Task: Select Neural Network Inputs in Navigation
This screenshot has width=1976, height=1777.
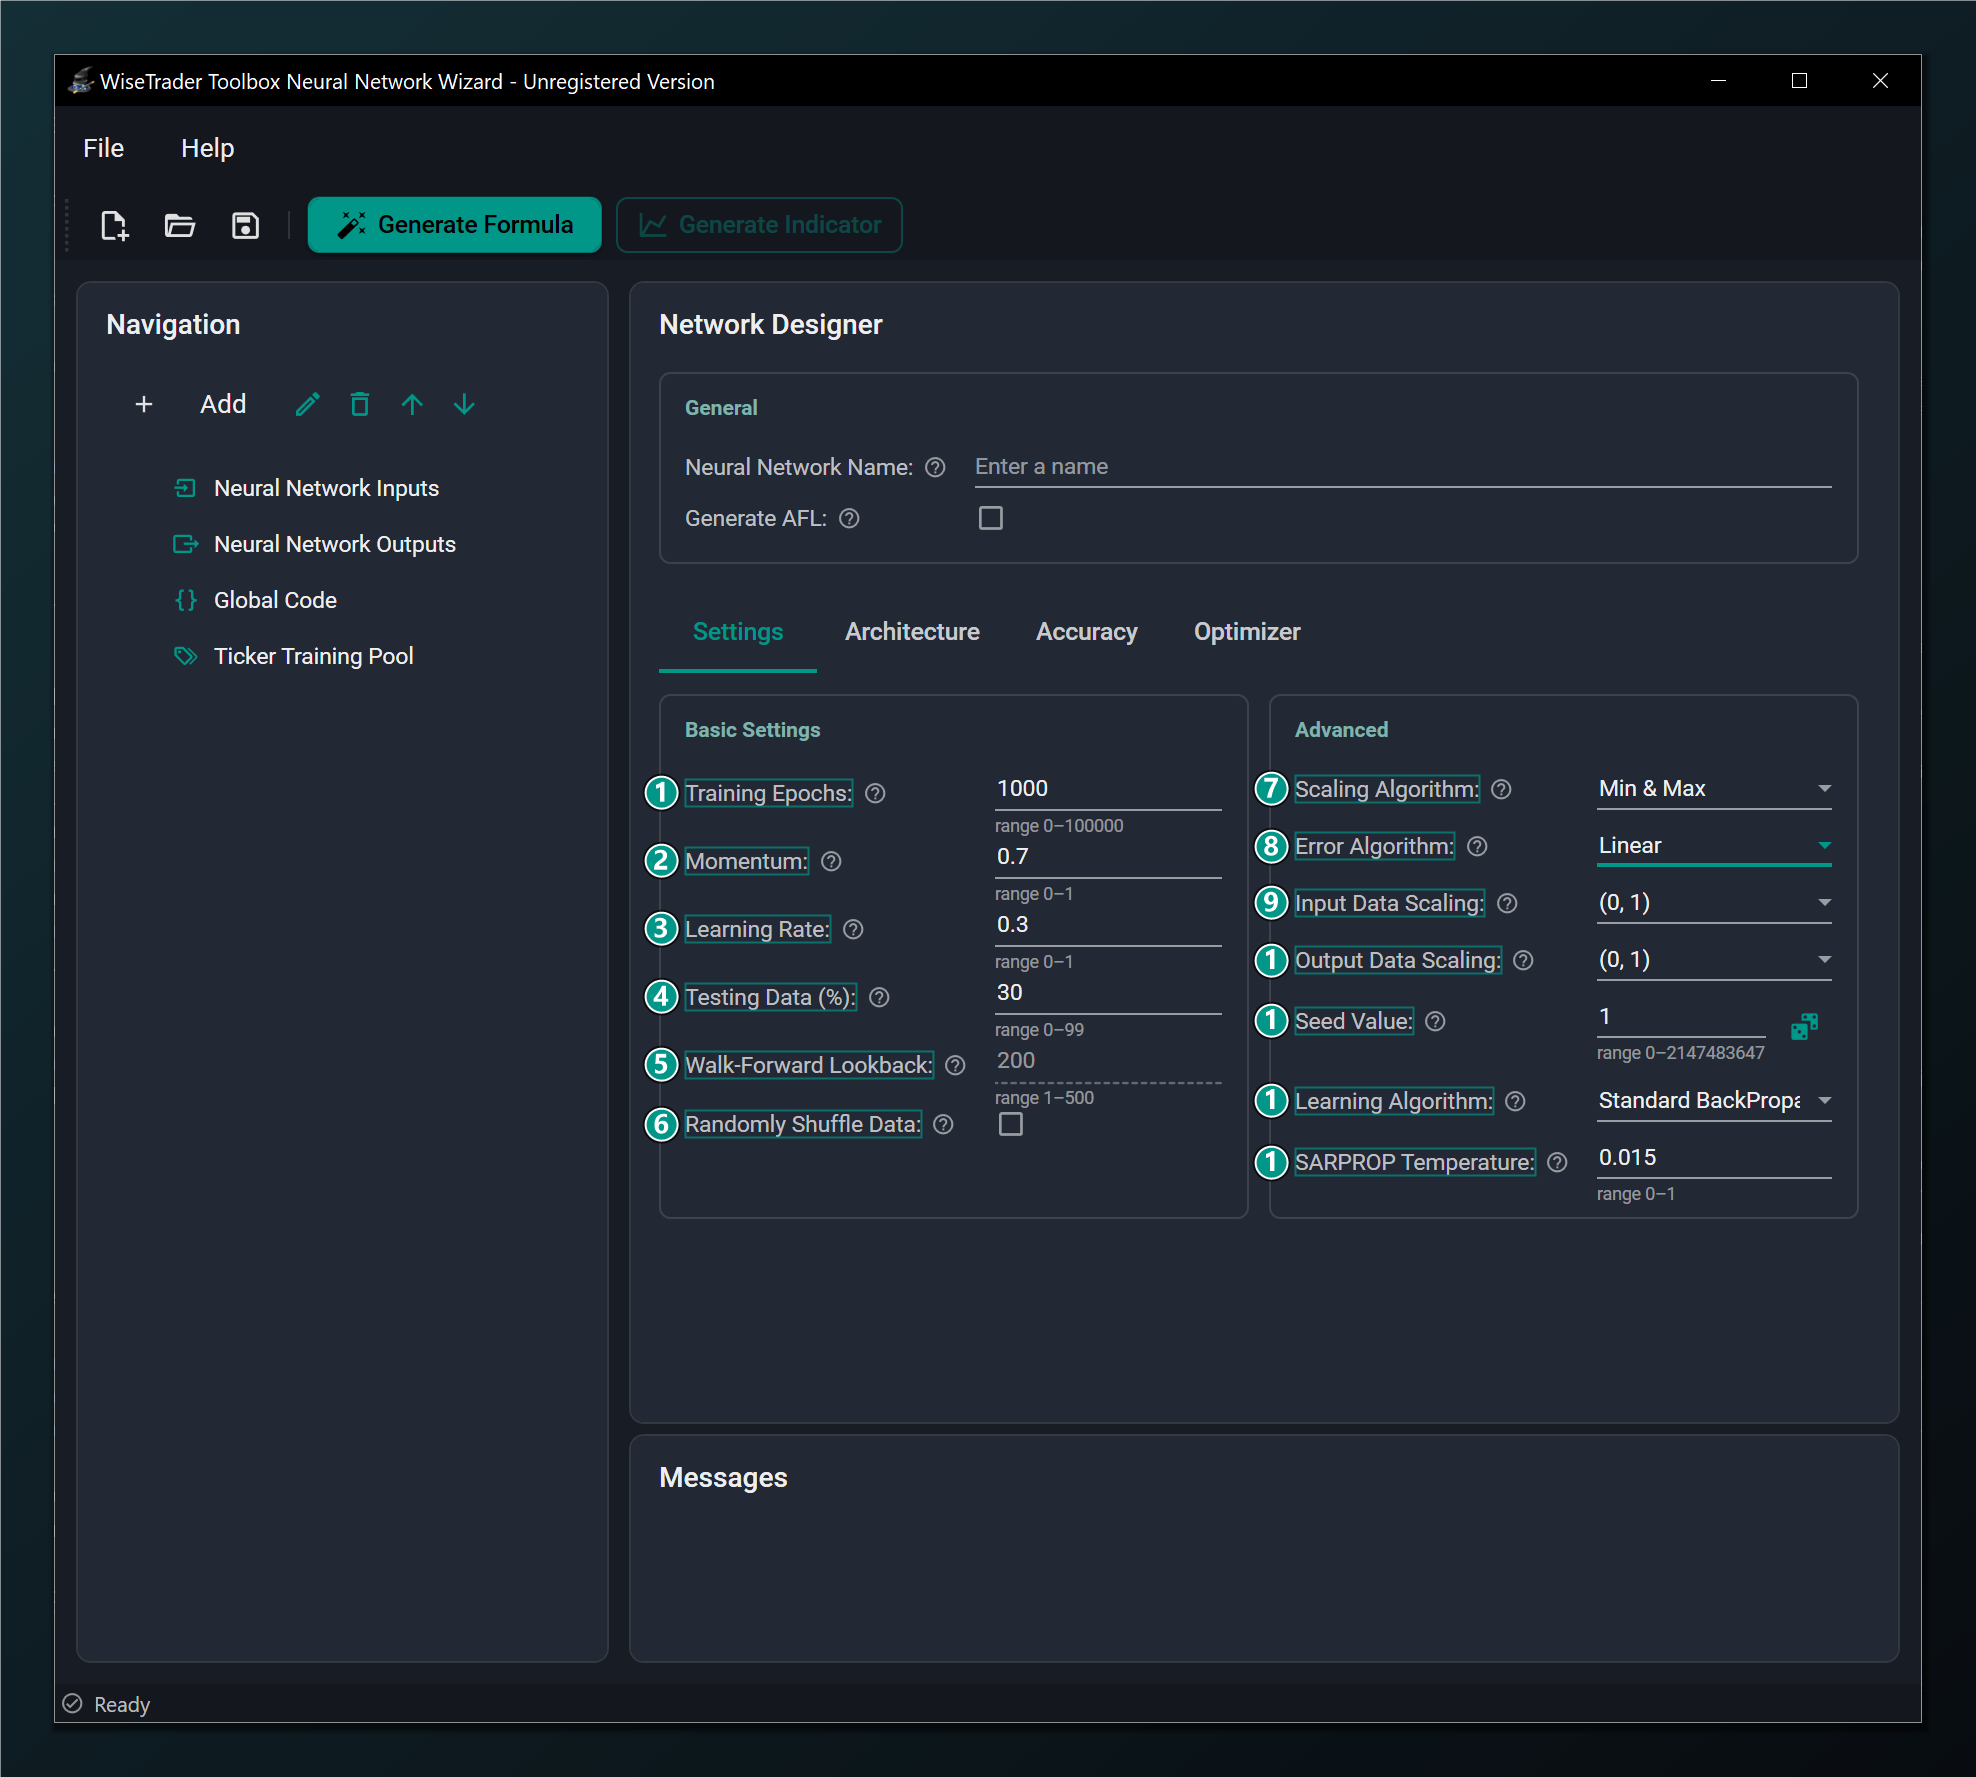Action: [327, 488]
